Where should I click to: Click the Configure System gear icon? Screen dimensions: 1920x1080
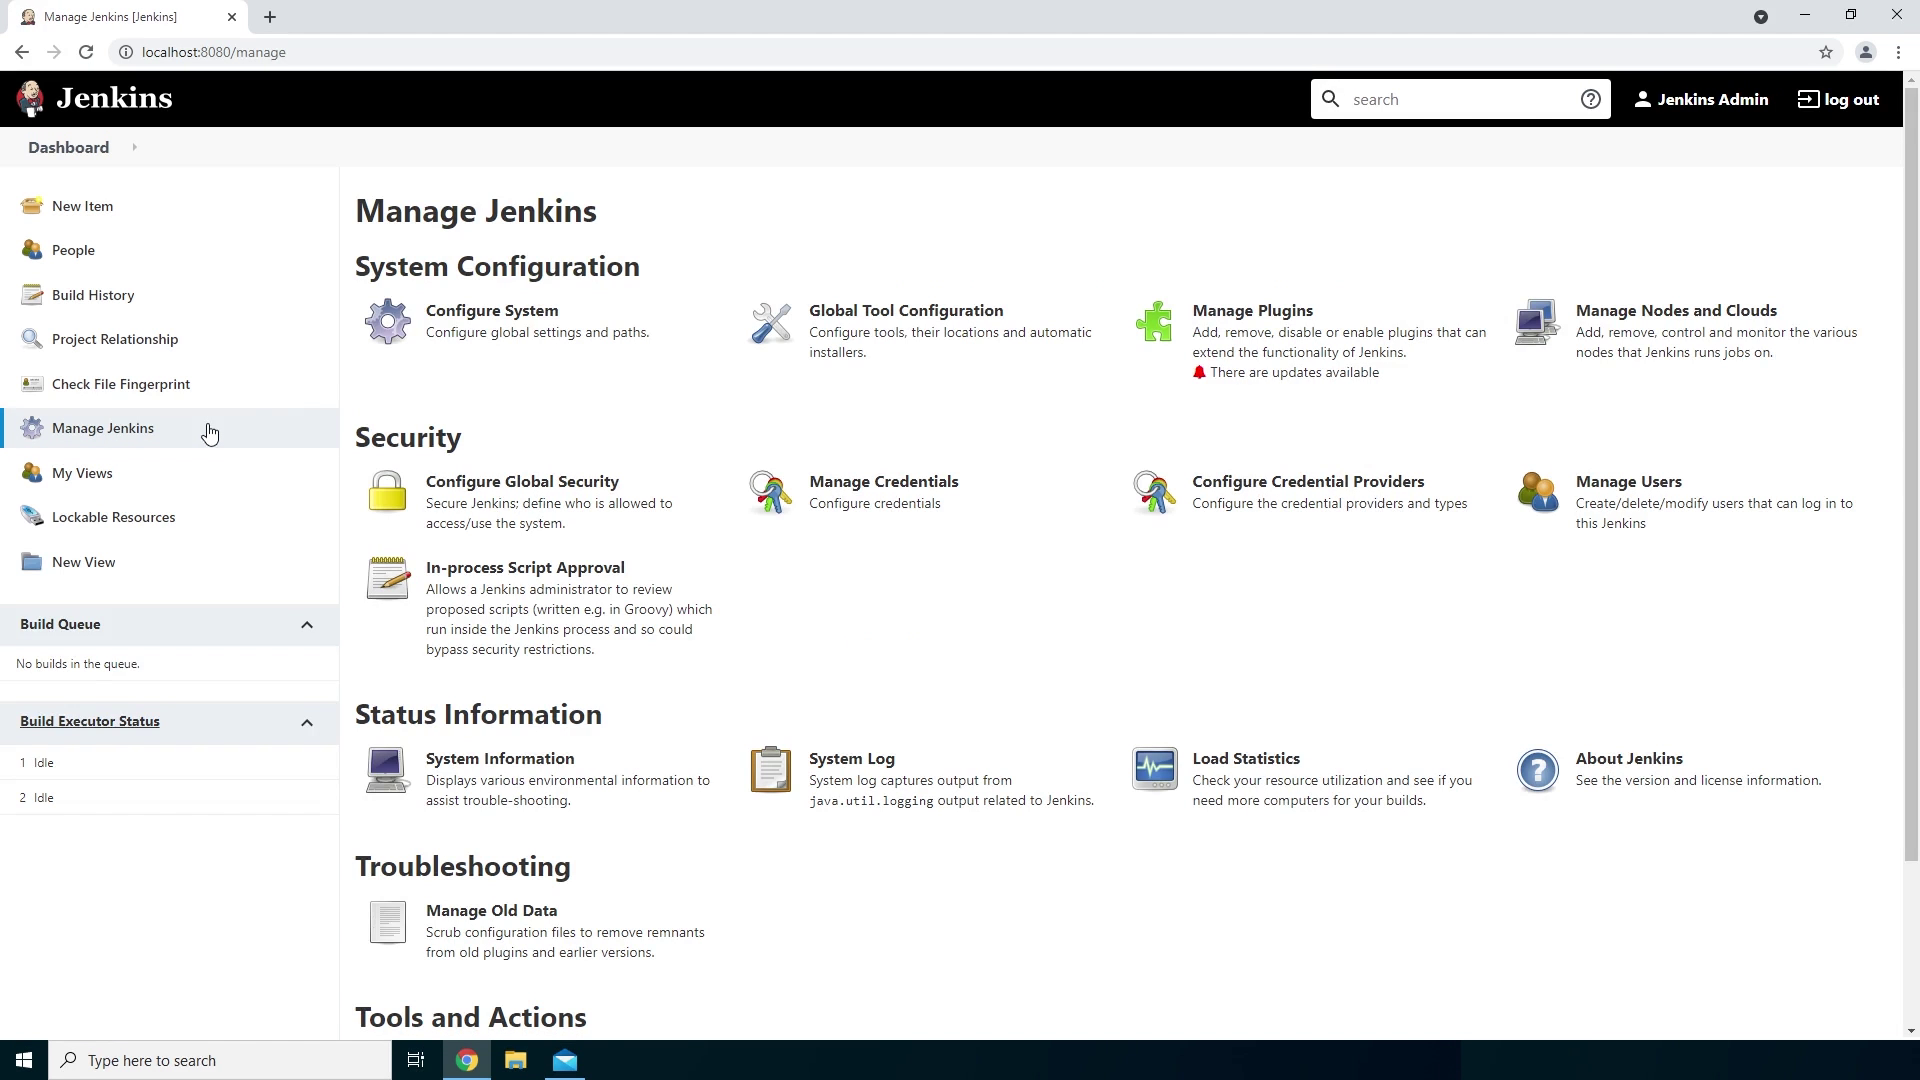(x=387, y=321)
